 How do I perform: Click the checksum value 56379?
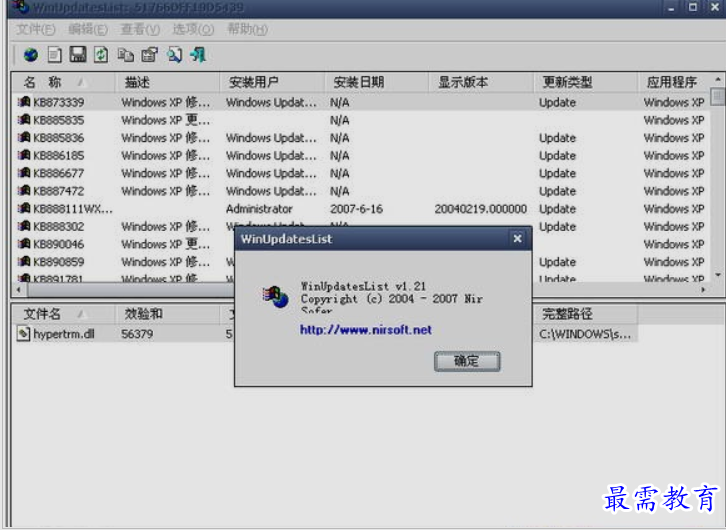(137, 334)
